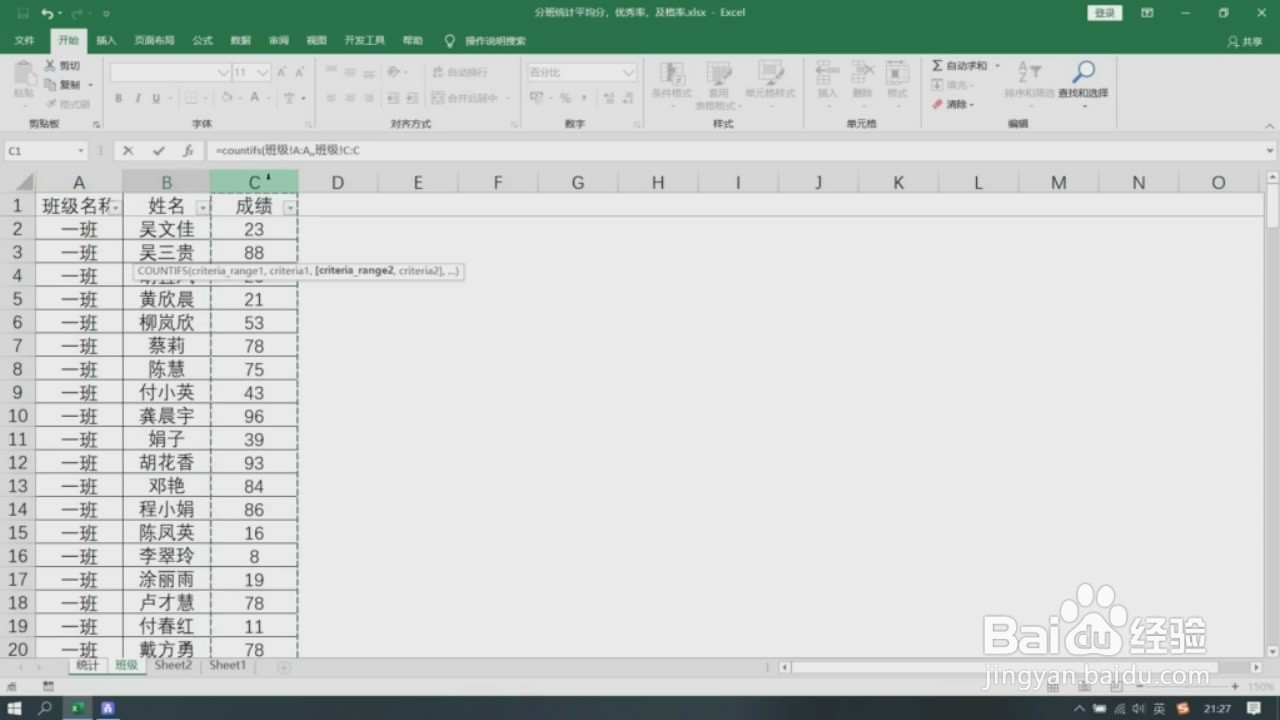Switch to the 统计 worksheet tab
This screenshot has width=1280, height=720.
88,666
